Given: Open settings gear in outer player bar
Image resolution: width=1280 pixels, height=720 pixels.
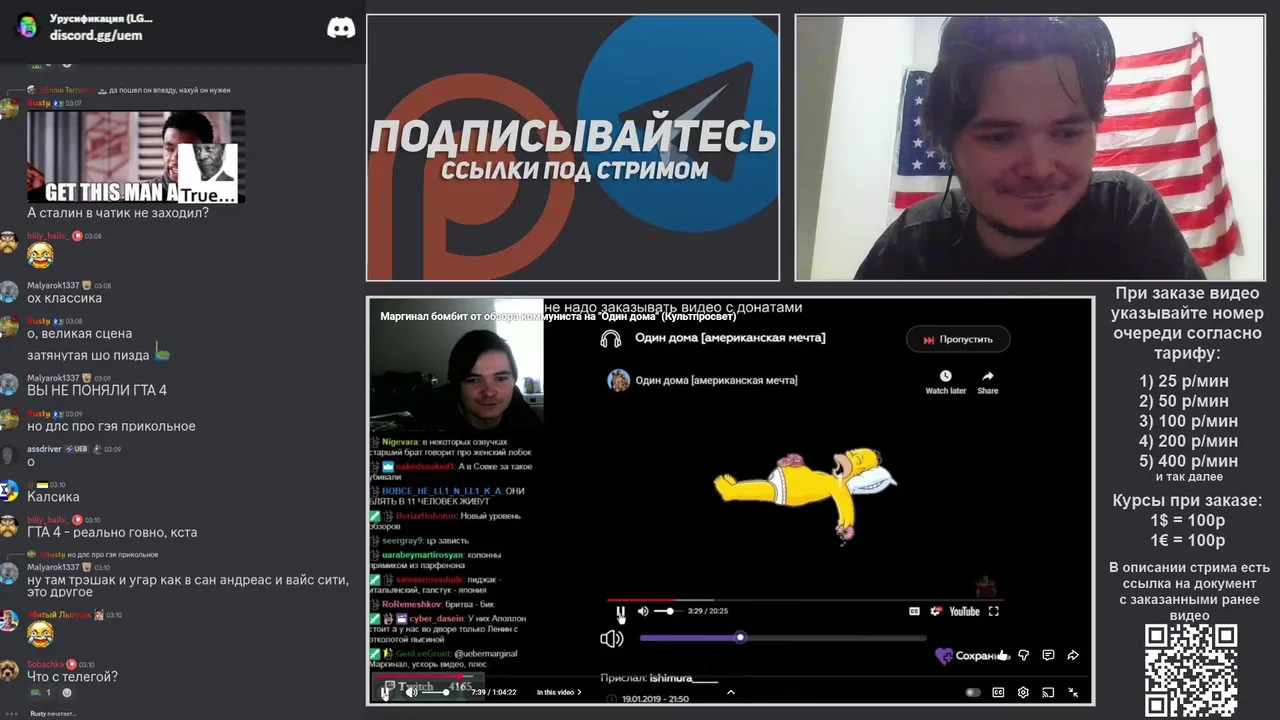Looking at the screenshot, I should pos(1023,692).
